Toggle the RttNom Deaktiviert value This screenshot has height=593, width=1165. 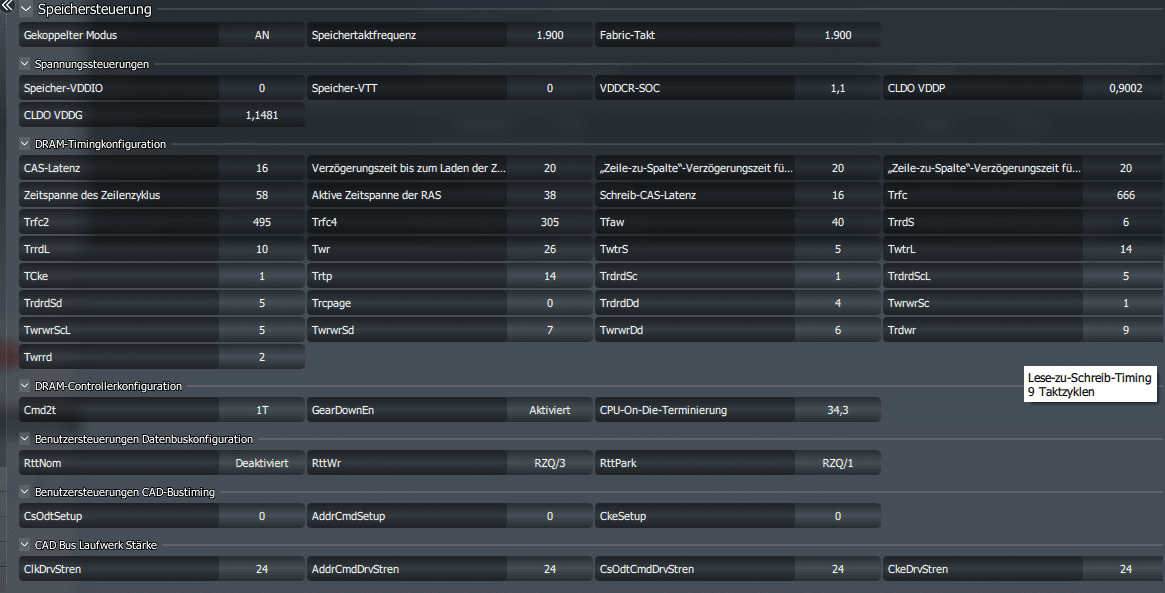(262, 463)
